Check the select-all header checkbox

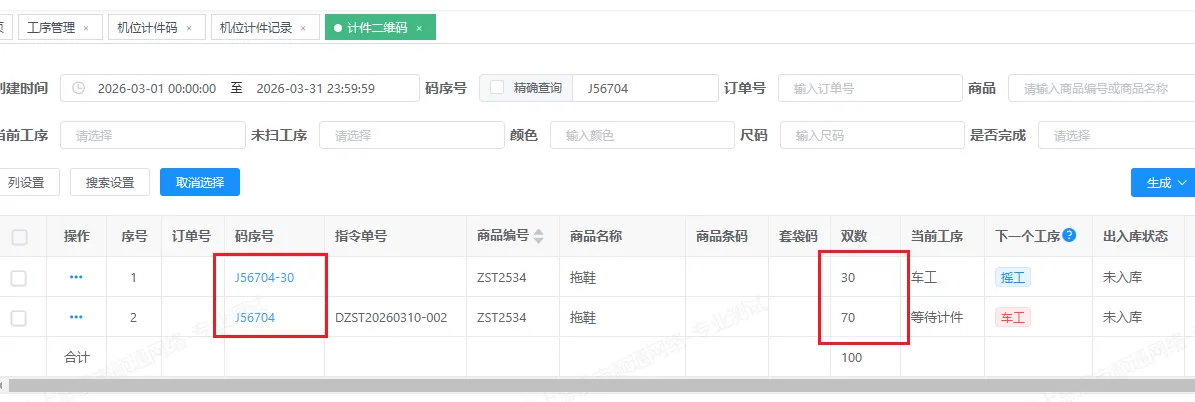(x=19, y=237)
